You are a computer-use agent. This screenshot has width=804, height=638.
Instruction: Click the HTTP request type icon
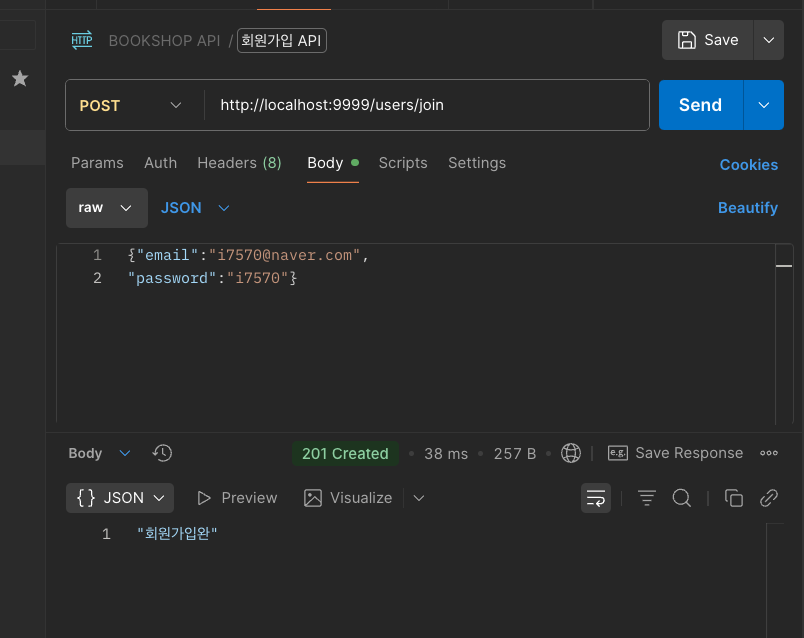[82, 40]
